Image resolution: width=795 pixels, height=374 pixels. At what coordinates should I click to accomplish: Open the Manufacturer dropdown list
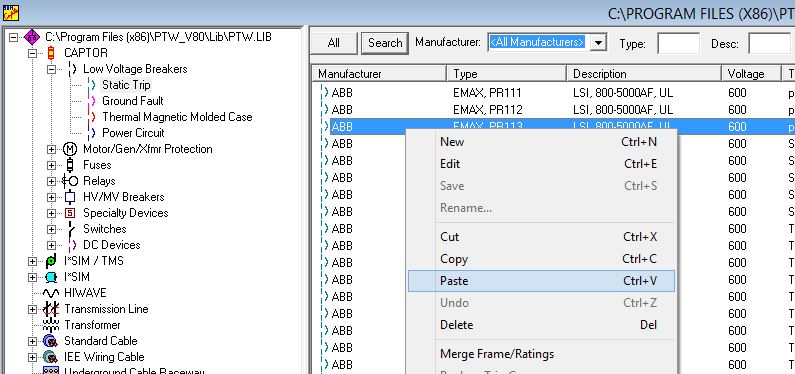[599, 43]
